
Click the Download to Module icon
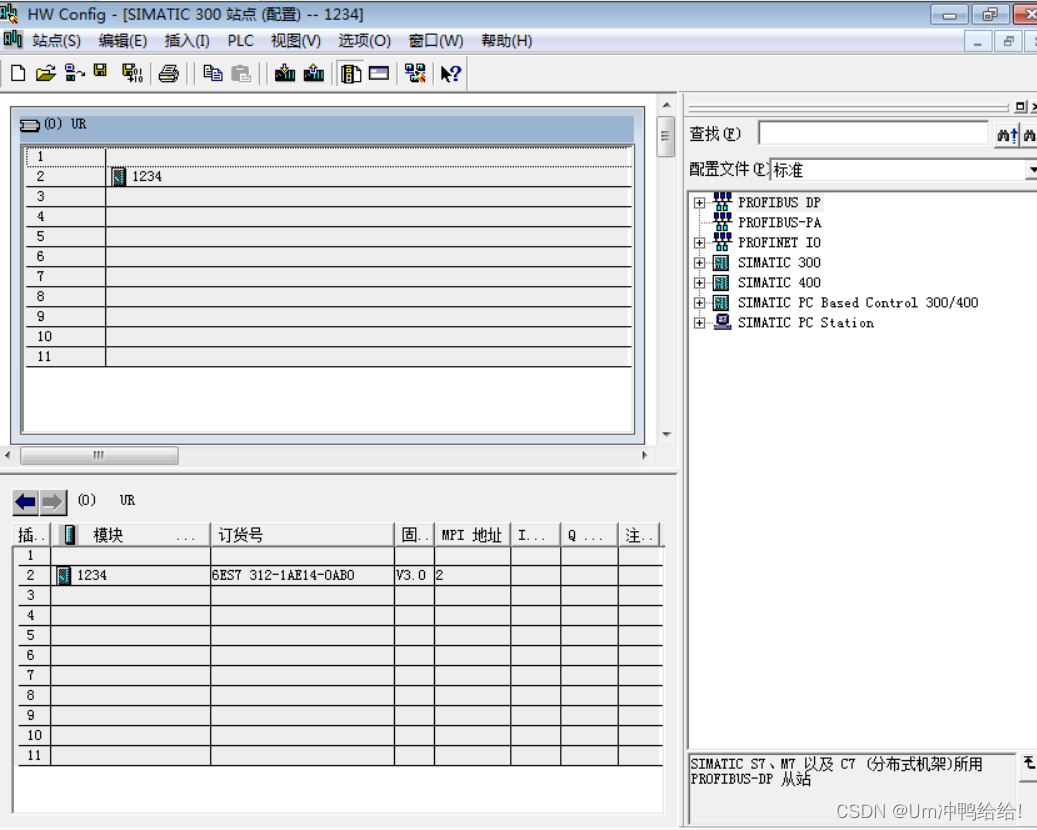[285, 73]
